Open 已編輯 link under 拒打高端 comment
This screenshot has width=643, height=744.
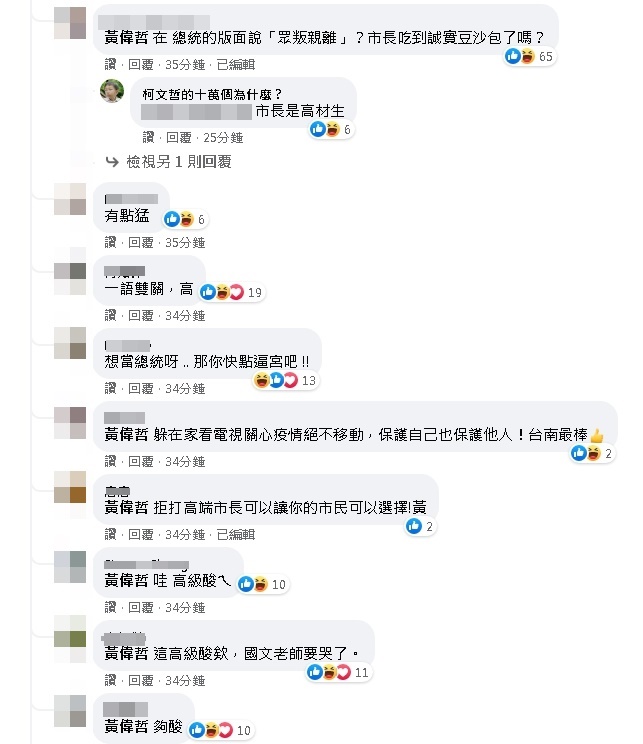pyautogui.click(x=236, y=535)
